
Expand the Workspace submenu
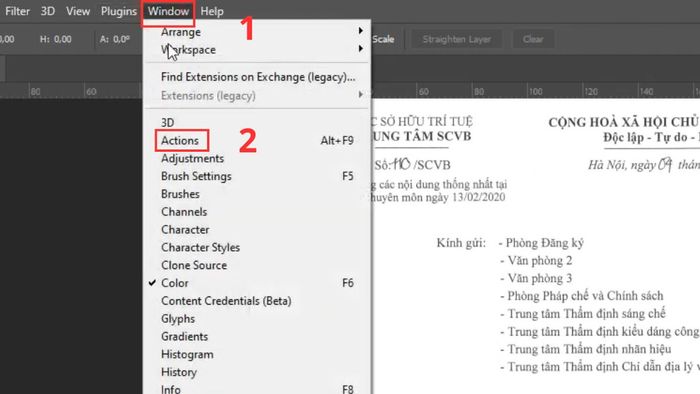coord(257,50)
